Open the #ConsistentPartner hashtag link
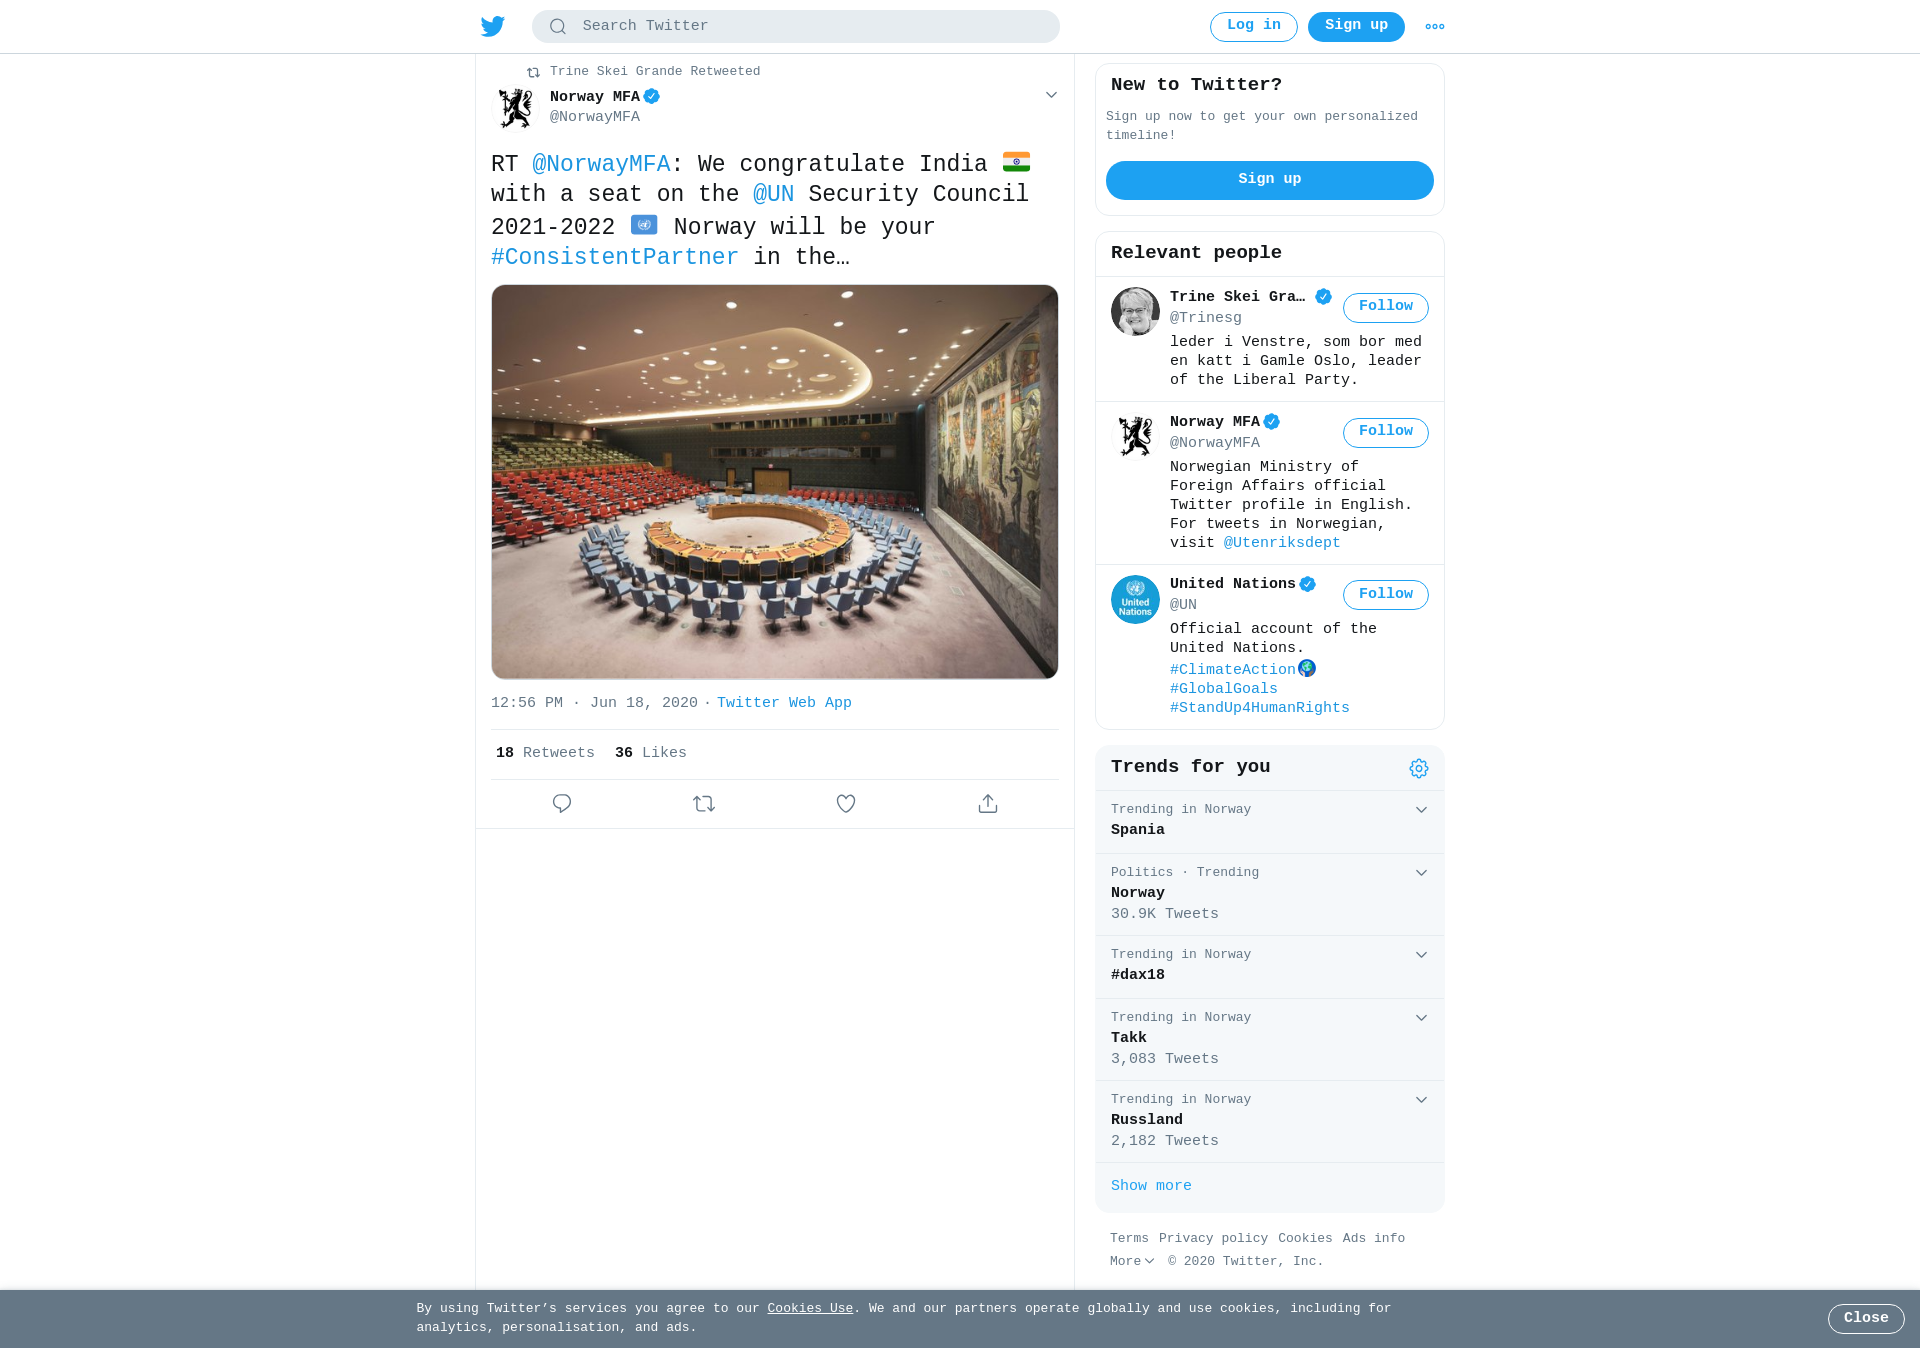Screen dimensions: 1920x1348 pyautogui.click(x=615, y=257)
